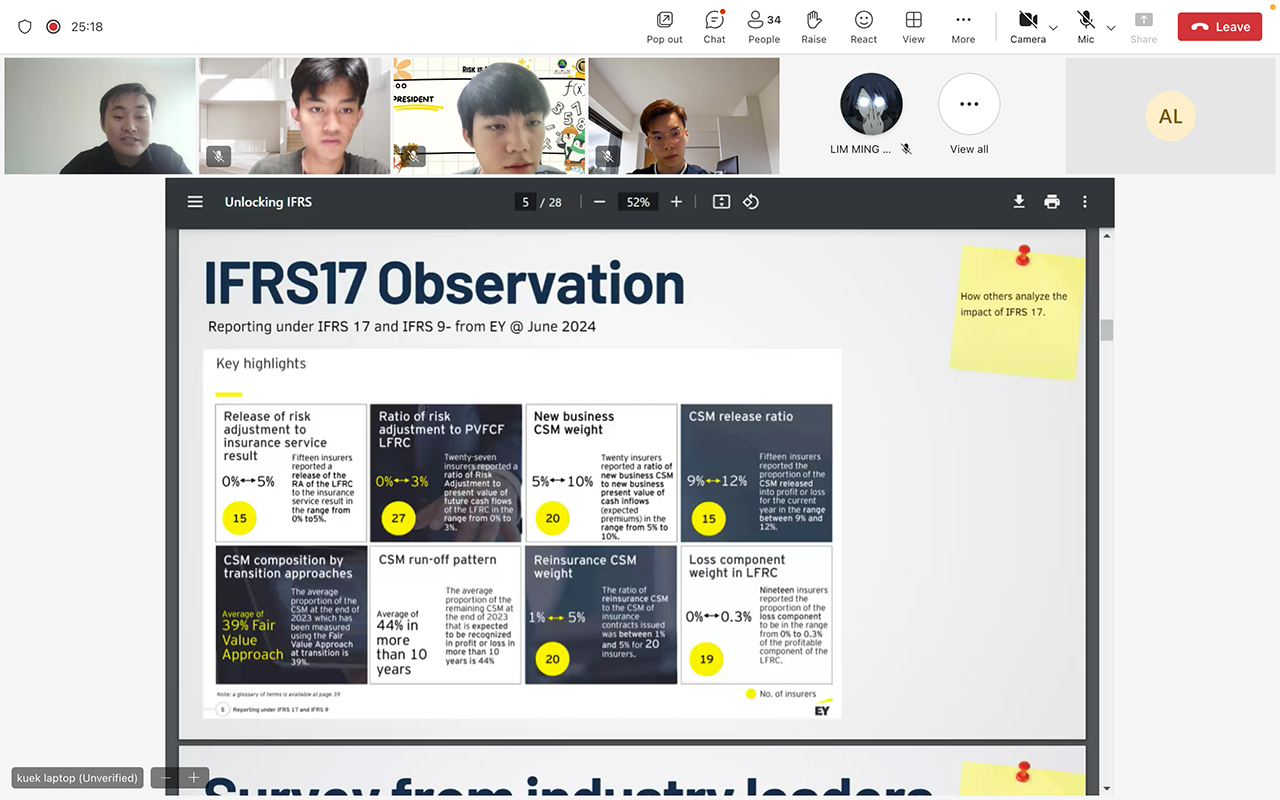Click the IFRS17 Observation heading
Screen dimensions: 1280x800
[444, 282]
